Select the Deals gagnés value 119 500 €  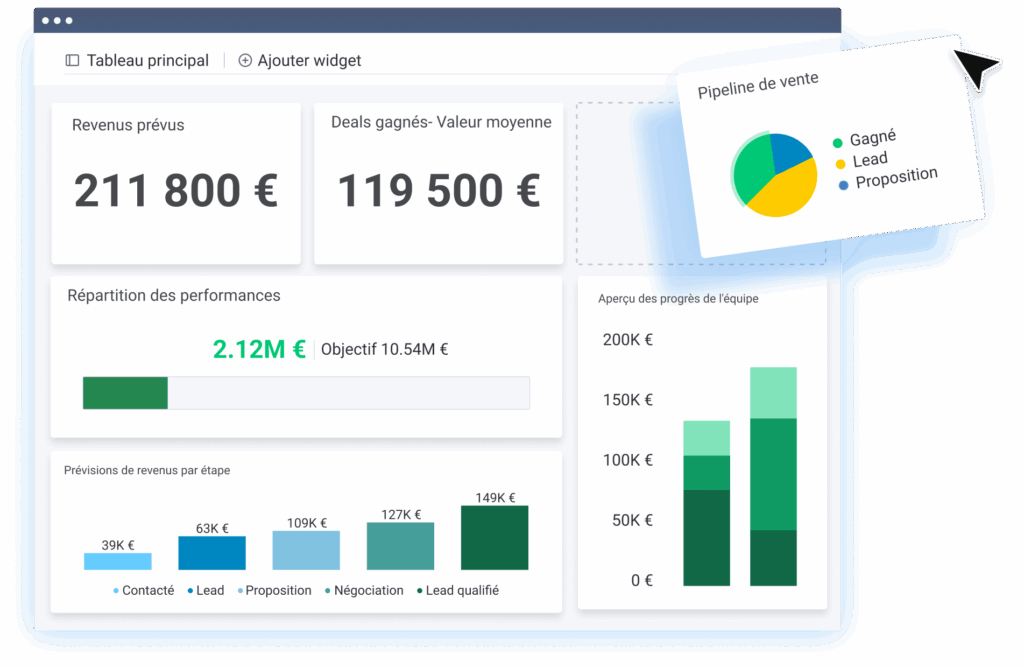pyautogui.click(x=439, y=191)
